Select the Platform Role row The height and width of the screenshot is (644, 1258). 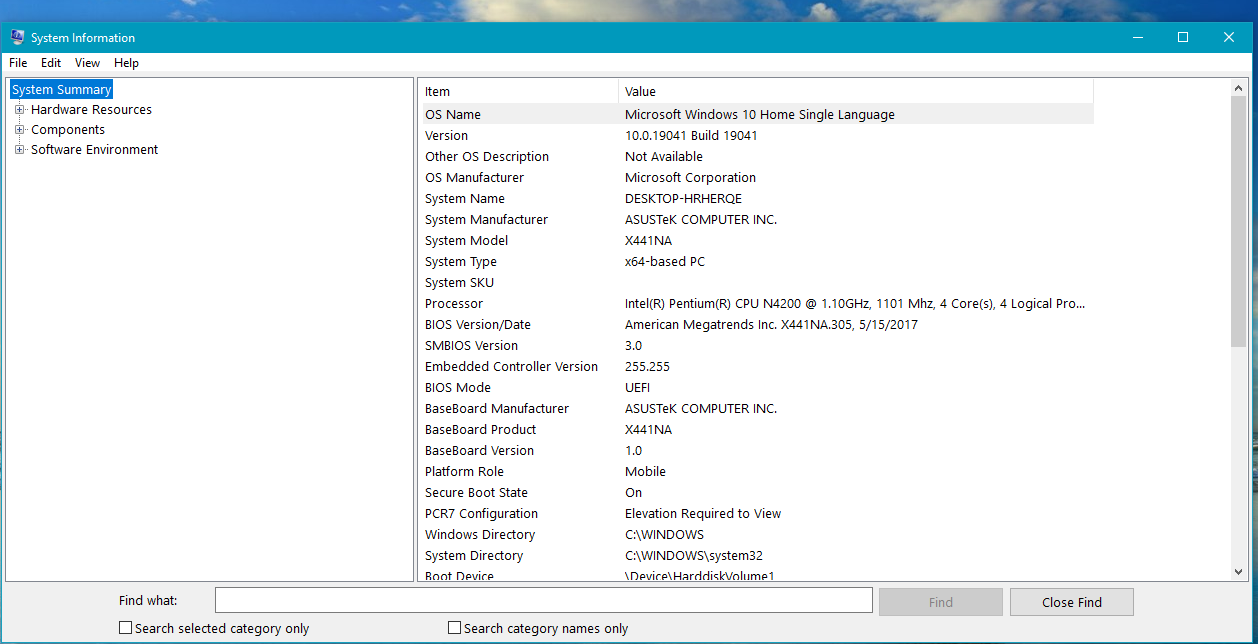click(x=757, y=471)
